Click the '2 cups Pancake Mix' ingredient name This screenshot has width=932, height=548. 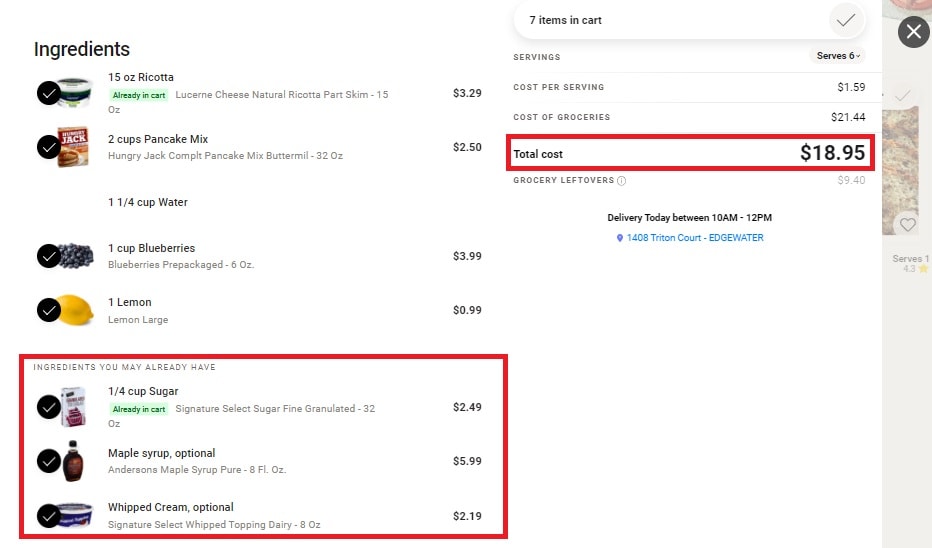(x=158, y=139)
